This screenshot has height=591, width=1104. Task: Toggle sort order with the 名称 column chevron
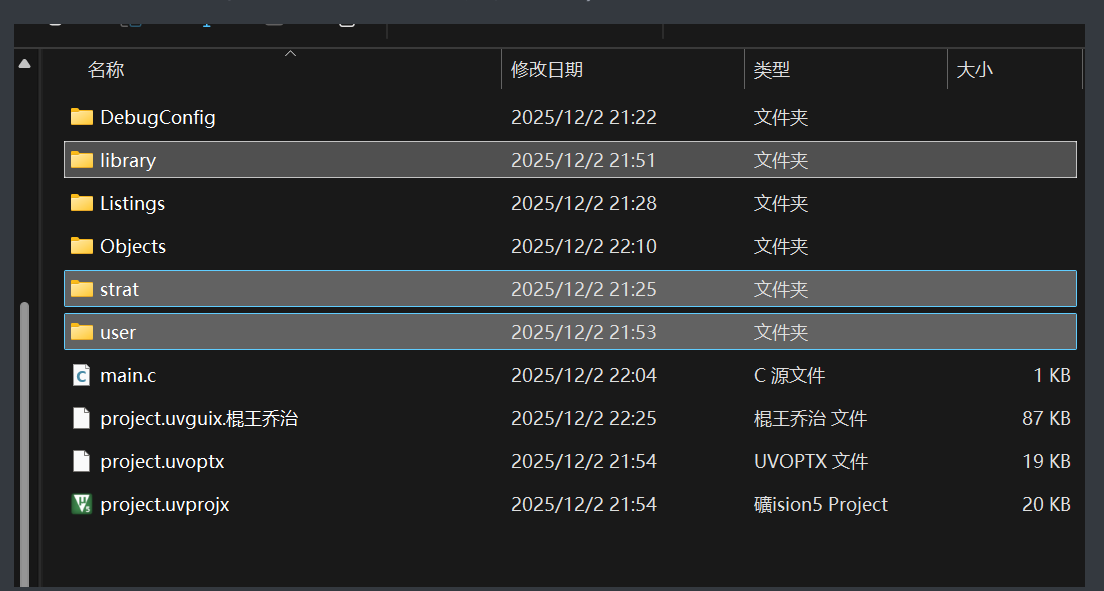(x=290, y=55)
